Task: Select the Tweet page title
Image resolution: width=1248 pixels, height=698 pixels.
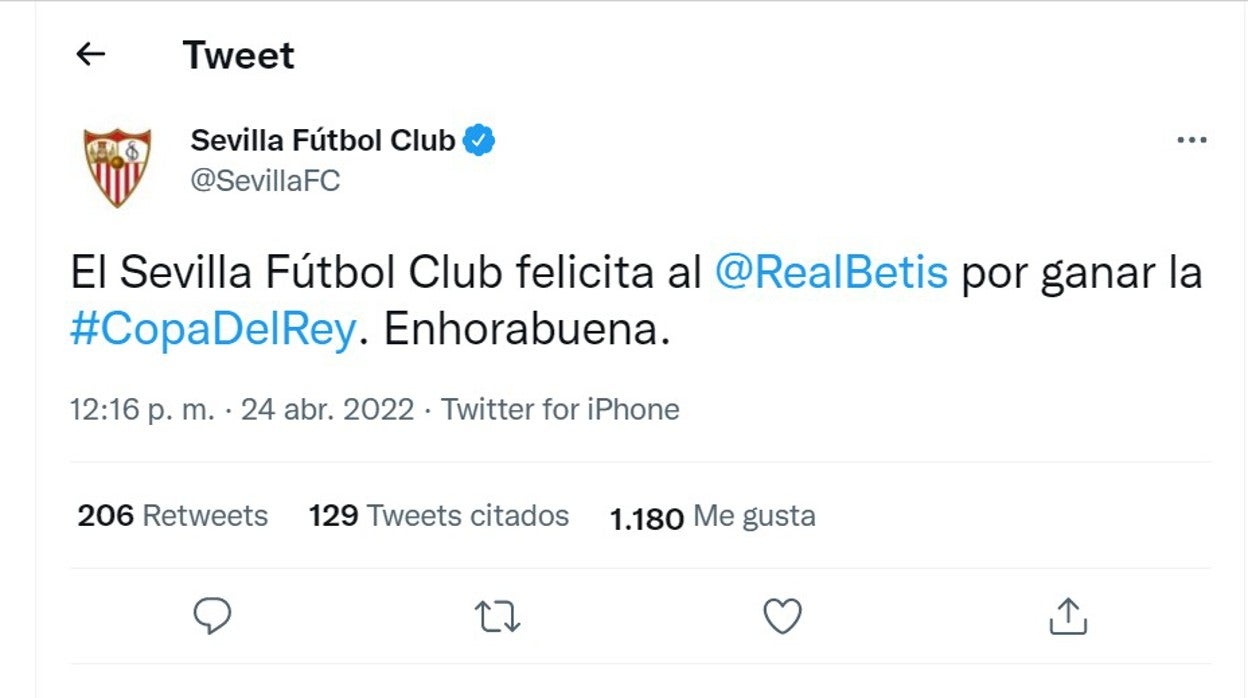Action: (x=237, y=55)
